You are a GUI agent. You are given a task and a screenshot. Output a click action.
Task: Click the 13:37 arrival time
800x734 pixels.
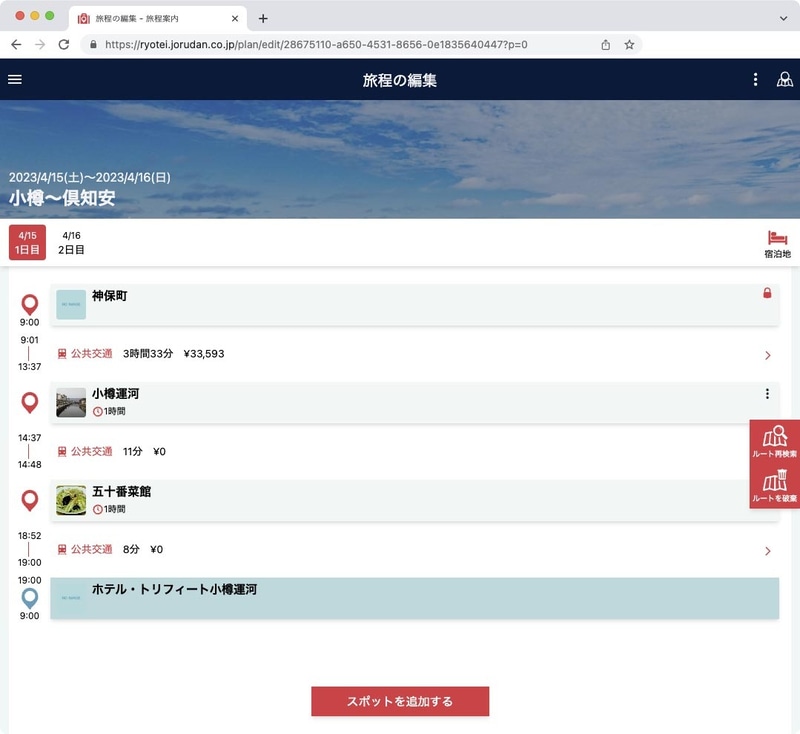(30, 367)
